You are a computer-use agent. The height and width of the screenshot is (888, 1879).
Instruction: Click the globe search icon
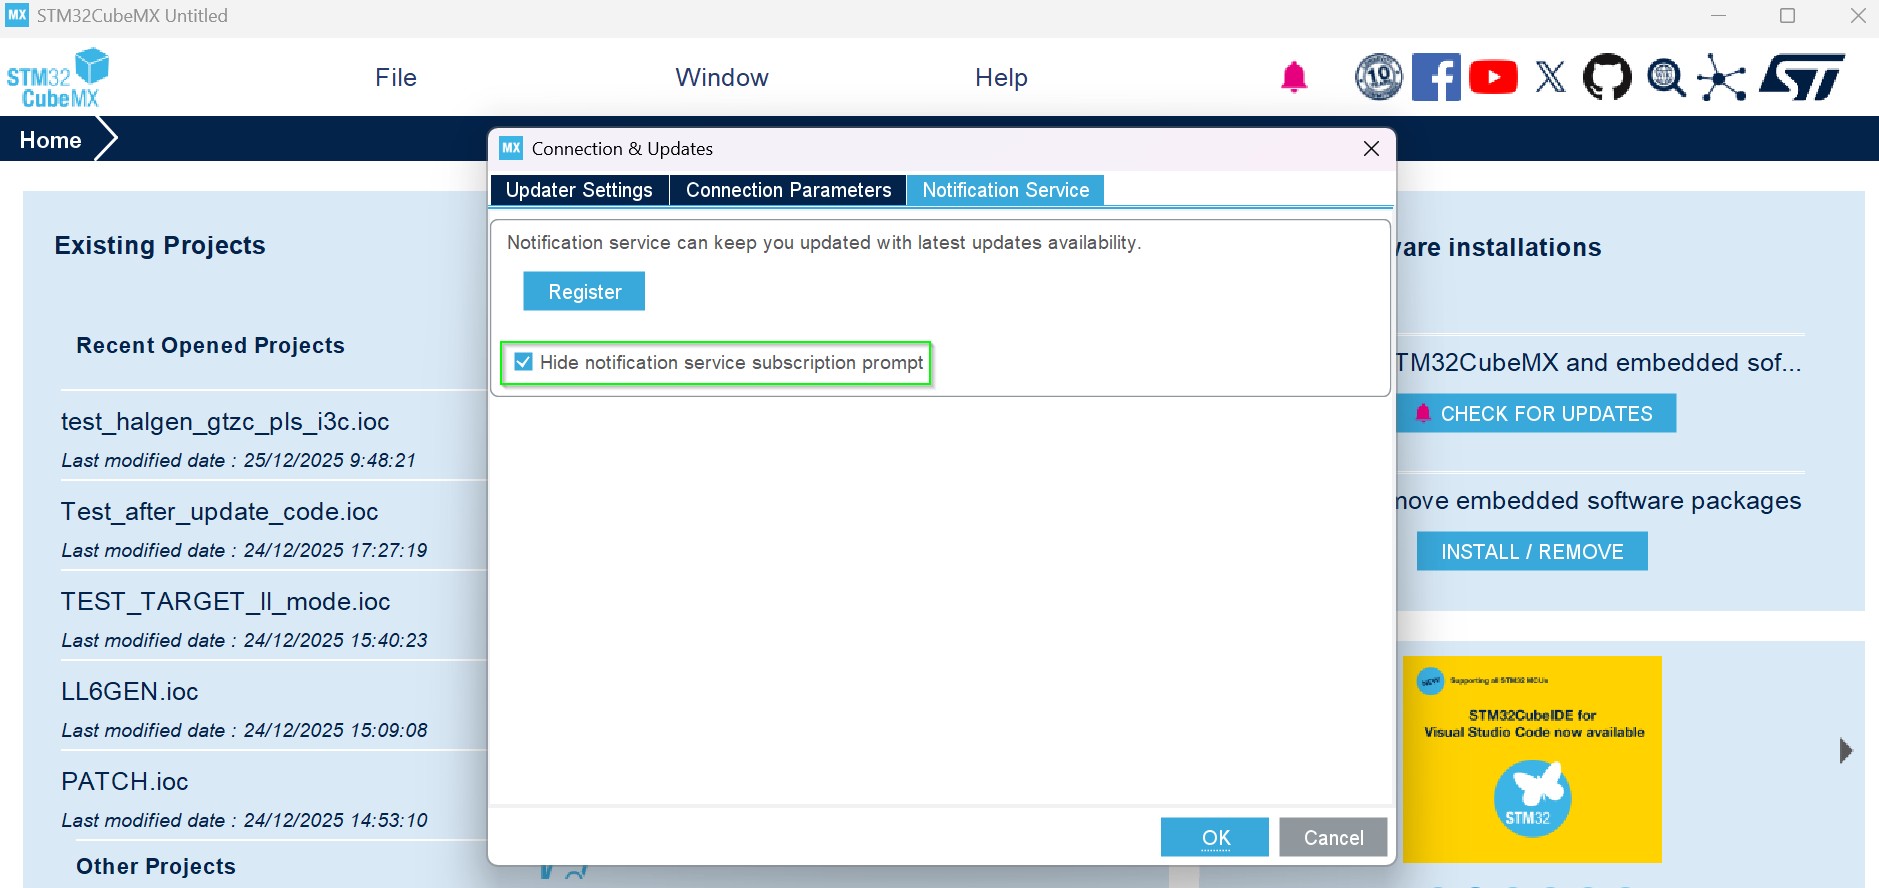[1666, 77]
